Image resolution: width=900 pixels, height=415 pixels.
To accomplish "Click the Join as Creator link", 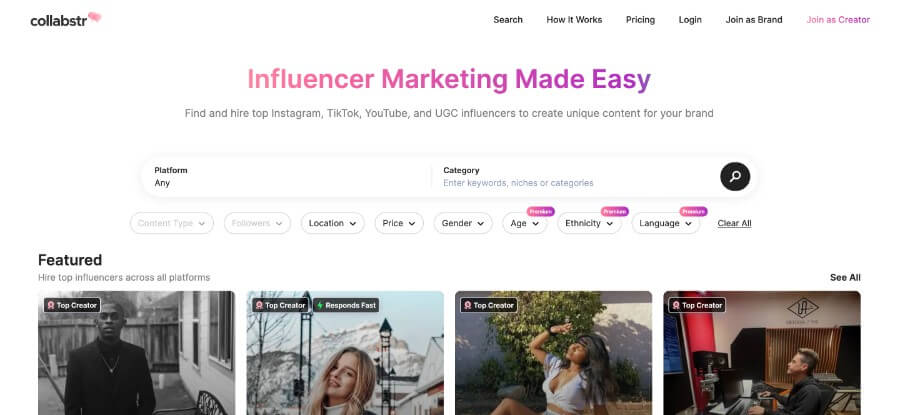I will coord(838,20).
